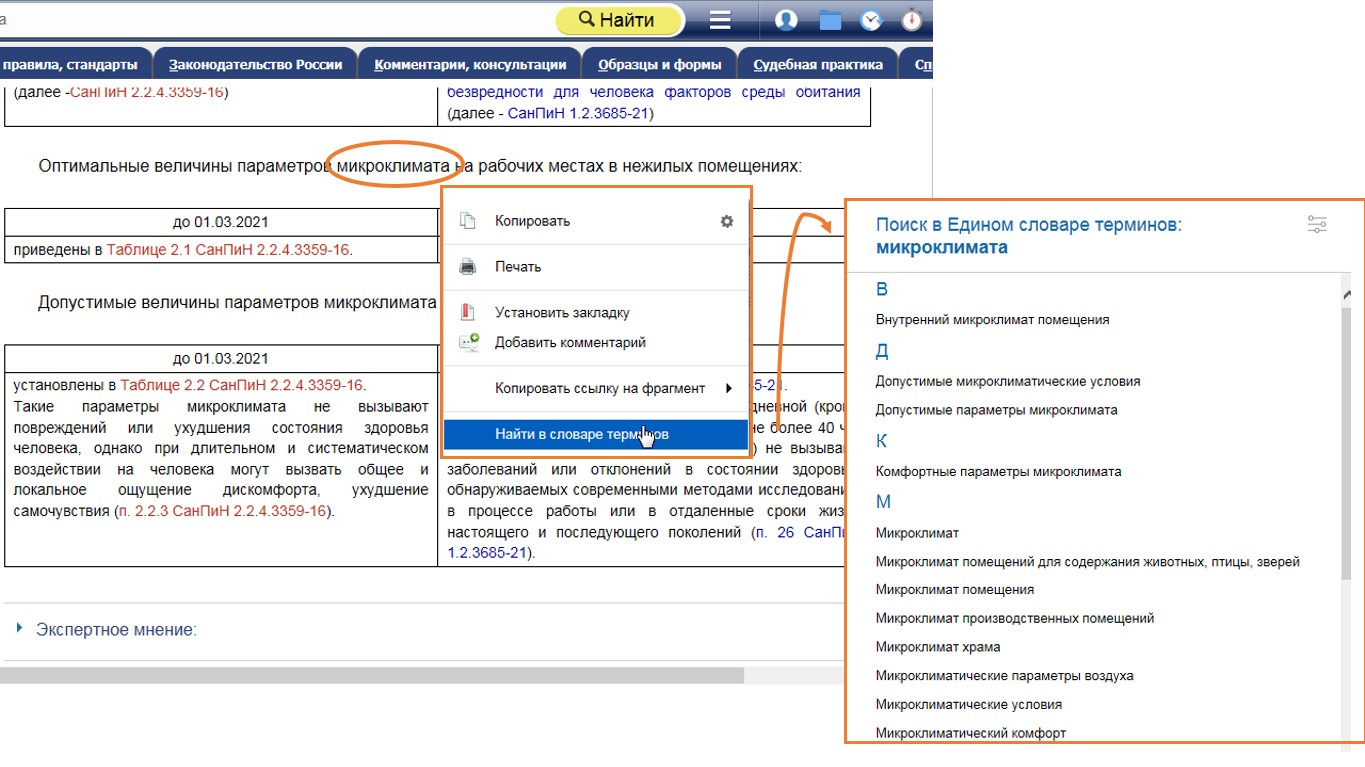Open the blue folder icon
This screenshot has height=767, width=1365.
pyautogui.click(x=830, y=20)
